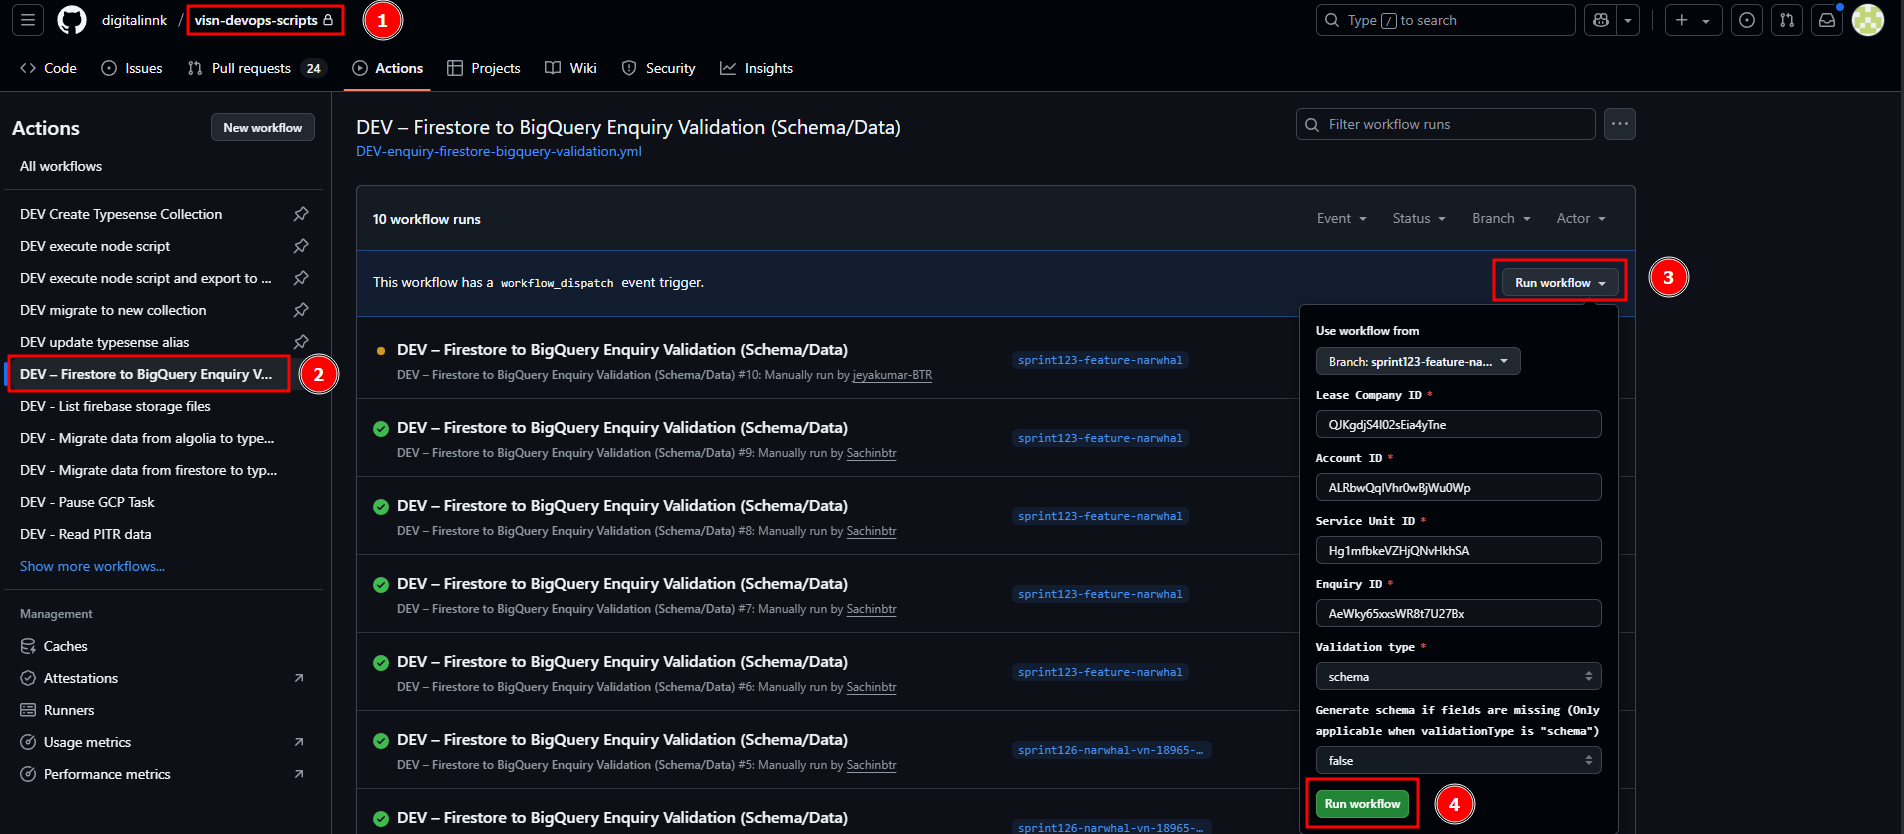Expand the Actor filter dropdown

[x=1581, y=218]
